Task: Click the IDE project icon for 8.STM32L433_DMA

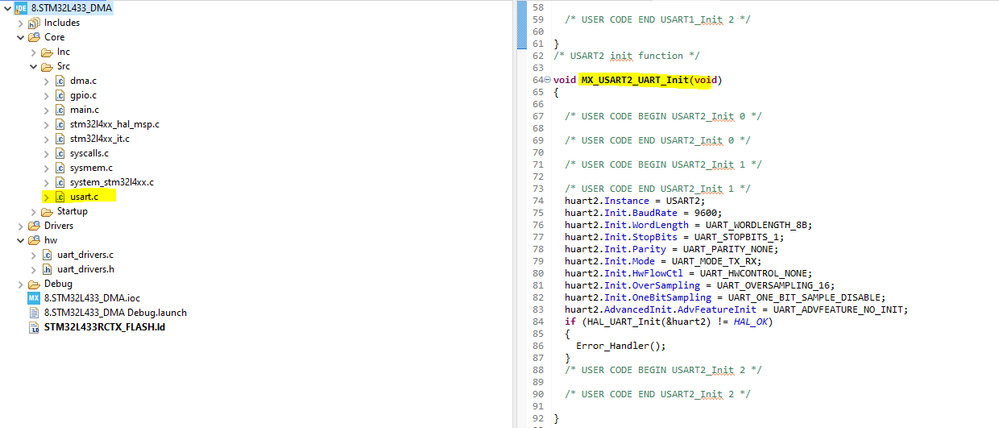Action: (x=22, y=8)
